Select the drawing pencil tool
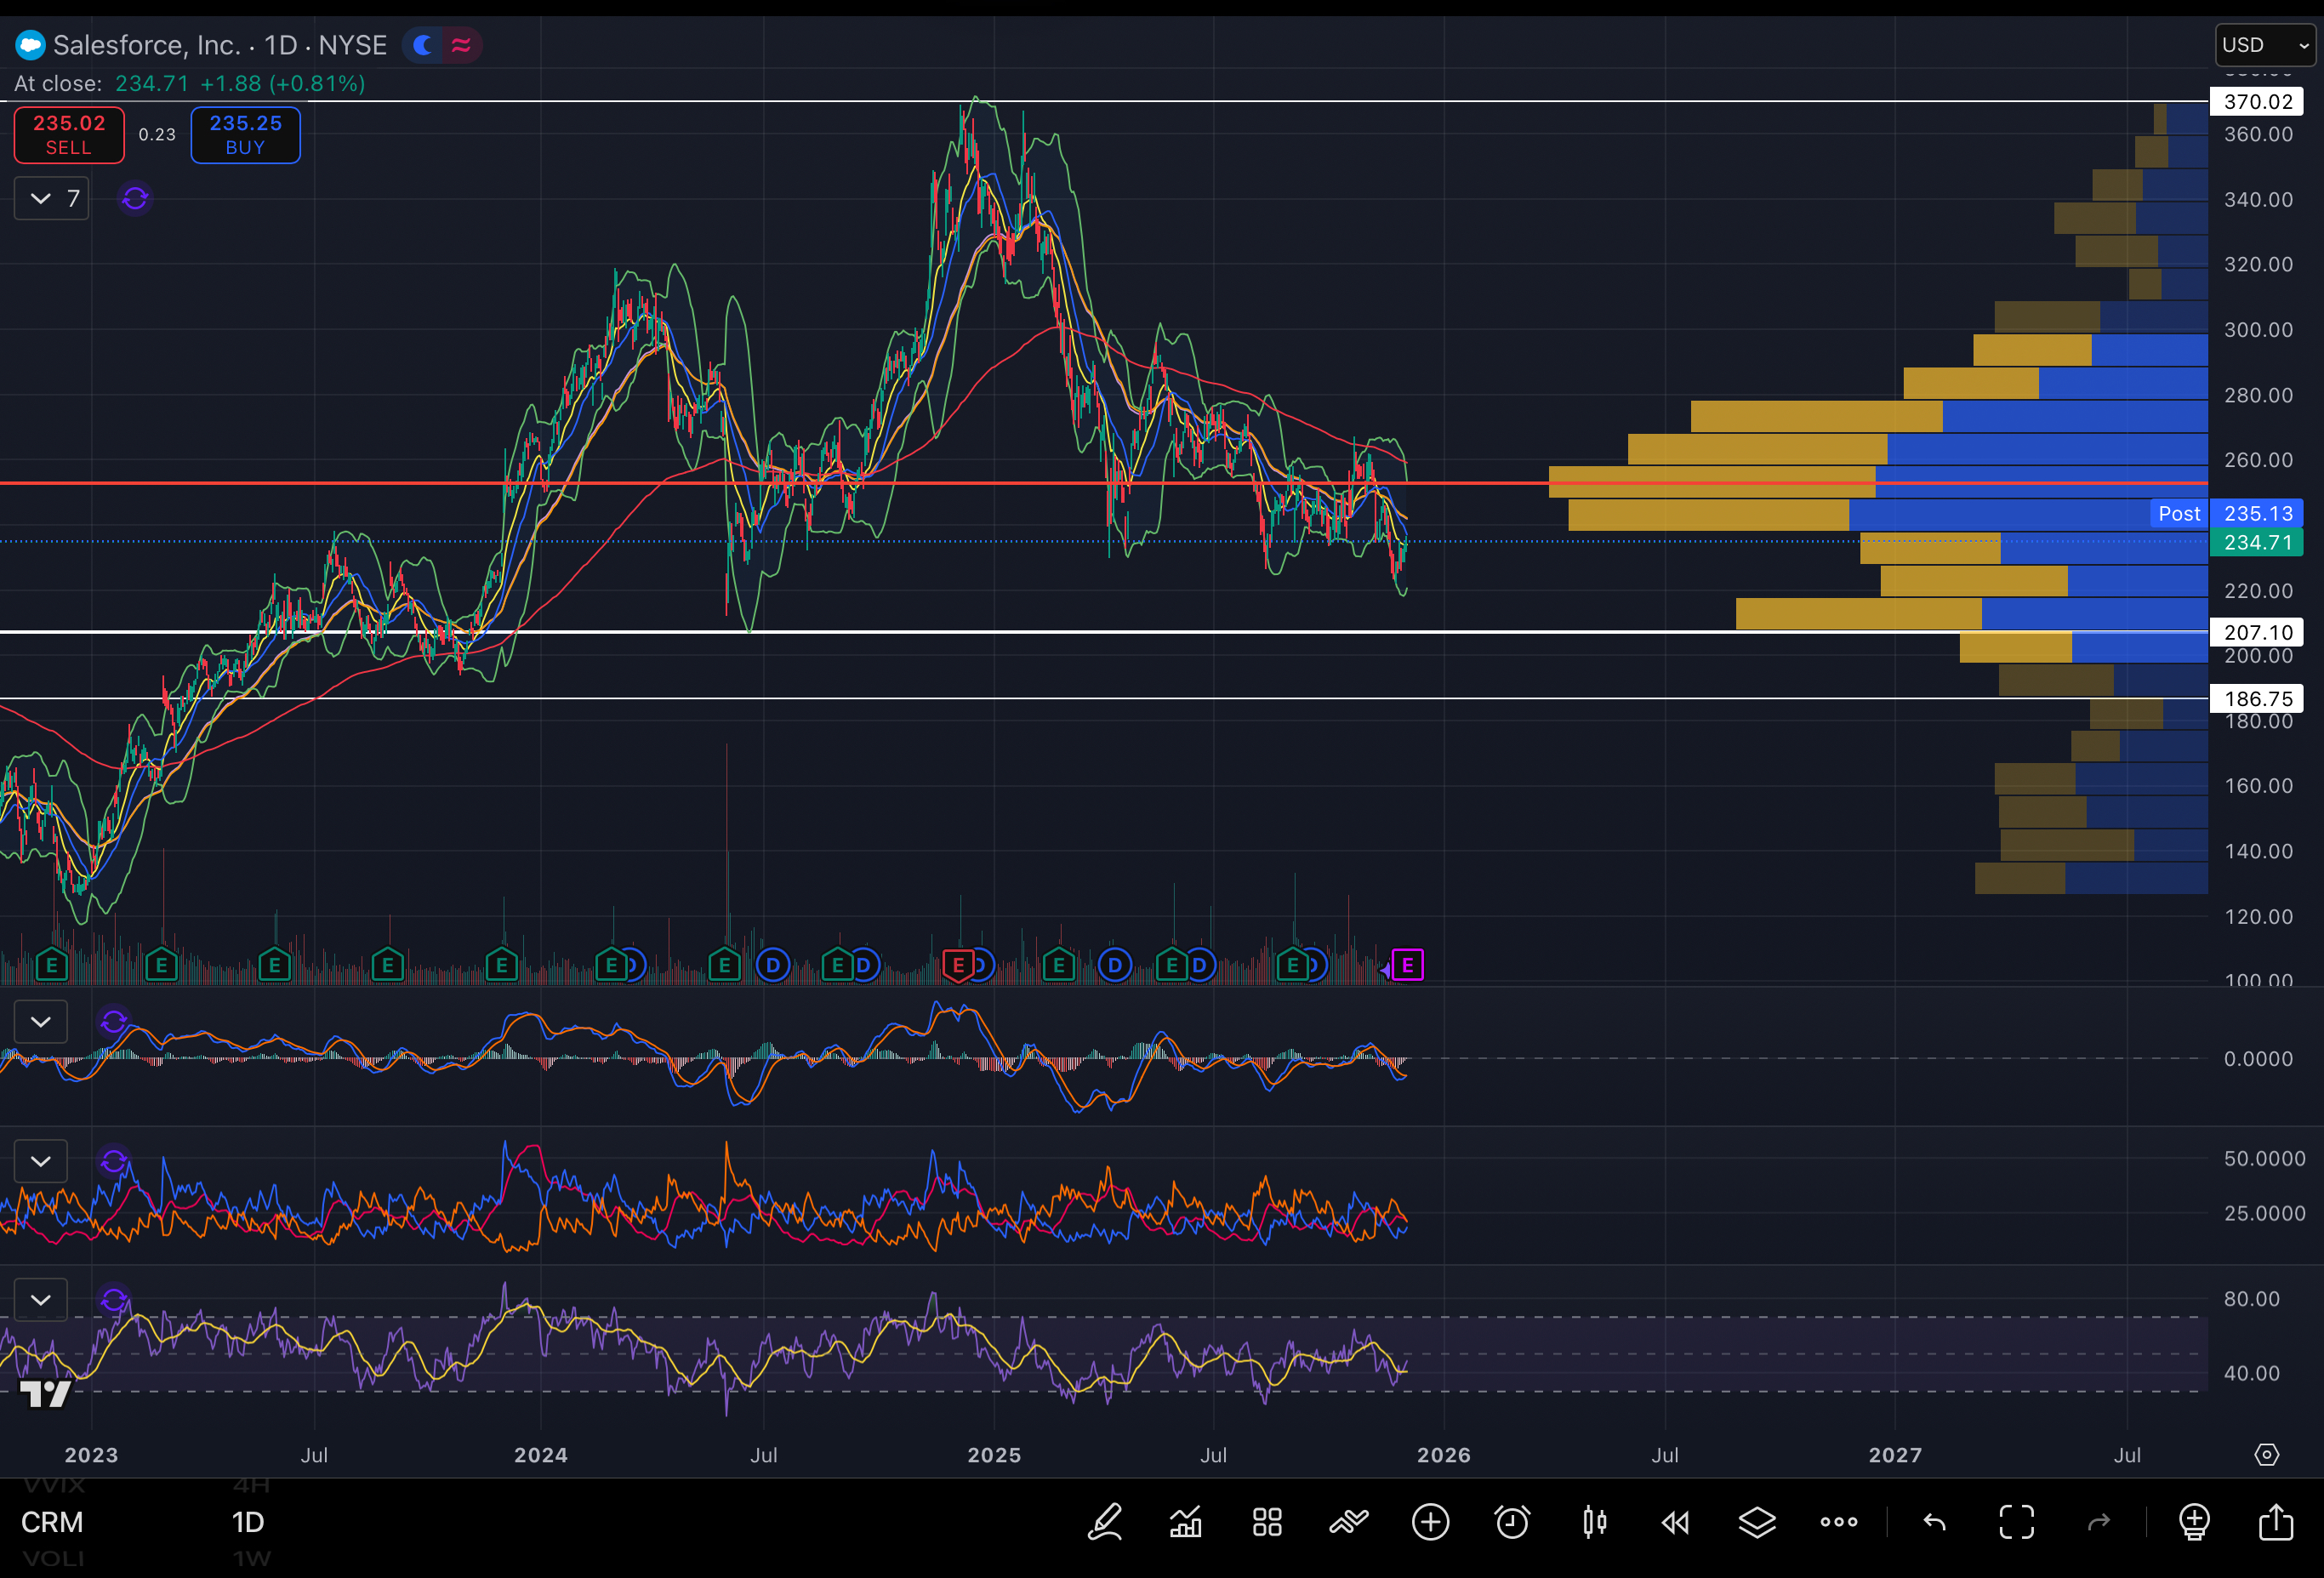Screen dimensions: 2324x1578 1105,1522
